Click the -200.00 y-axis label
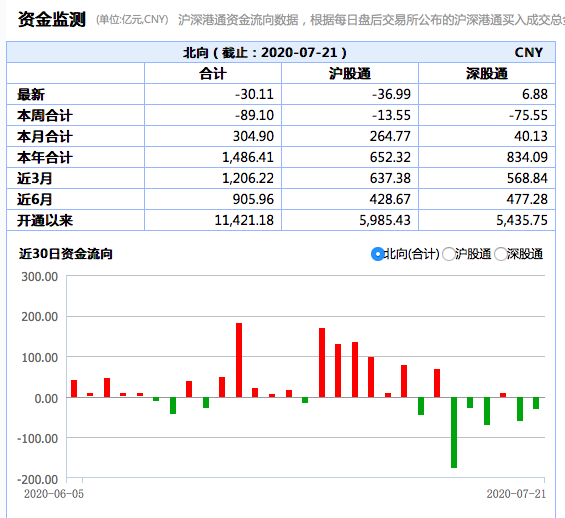565x518 pixels. click(37, 479)
